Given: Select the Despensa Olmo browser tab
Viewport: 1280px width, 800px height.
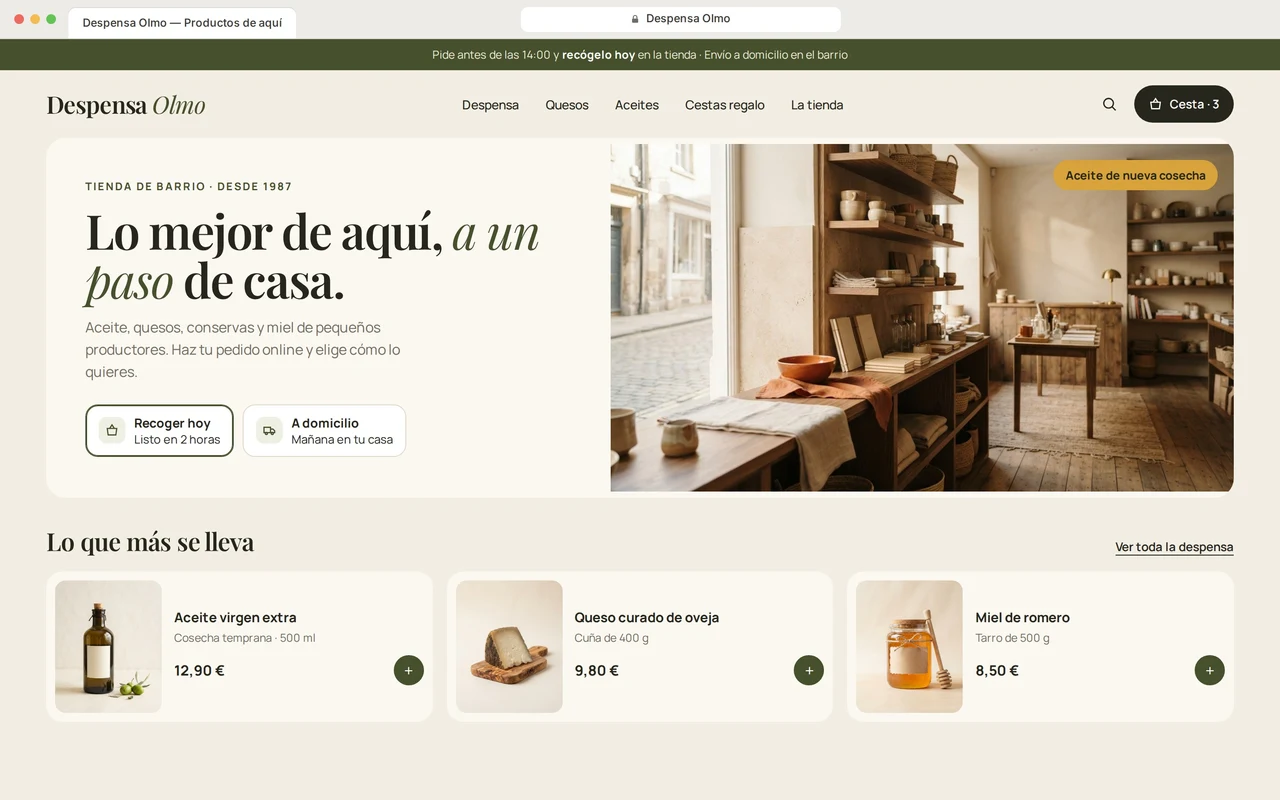Looking at the screenshot, I should (182, 23).
